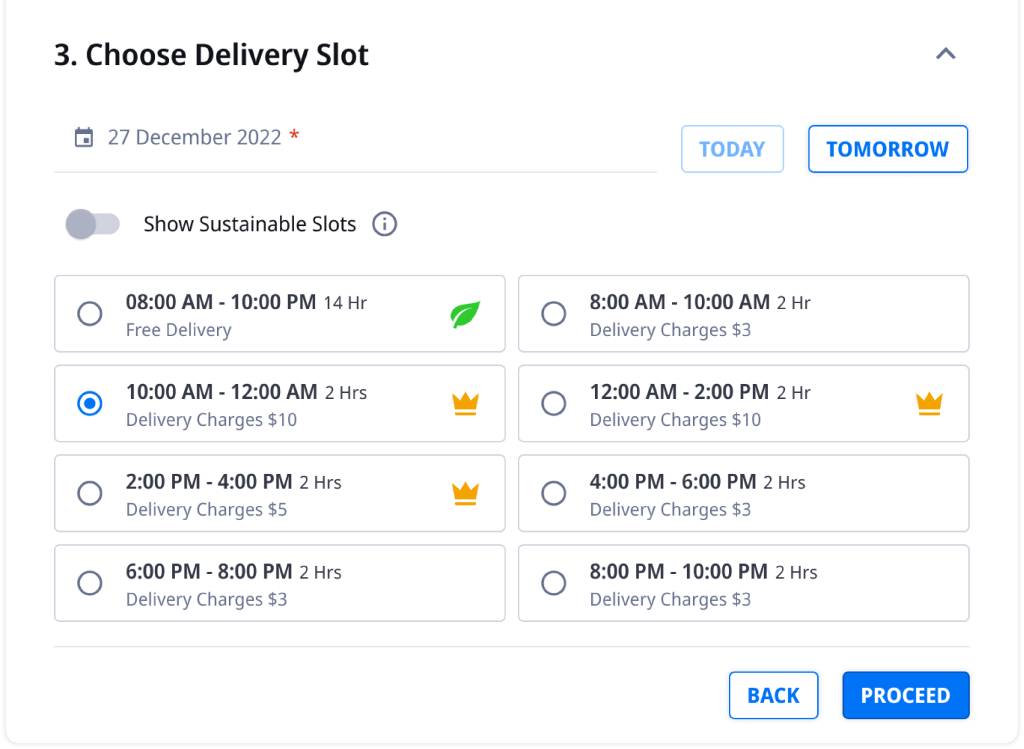Switch to the TOMORROW tab
Screen dimensions: 1024x749
887,148
